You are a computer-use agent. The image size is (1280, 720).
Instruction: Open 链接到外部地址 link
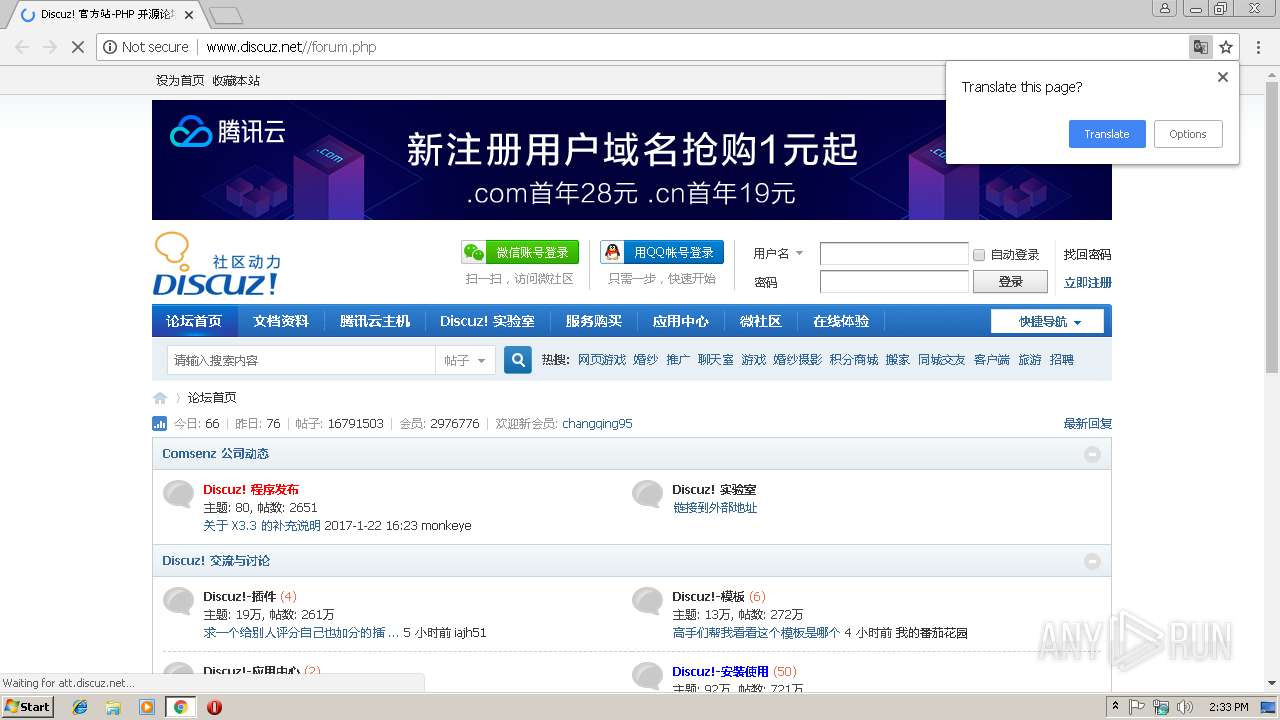tap(715, 507)
